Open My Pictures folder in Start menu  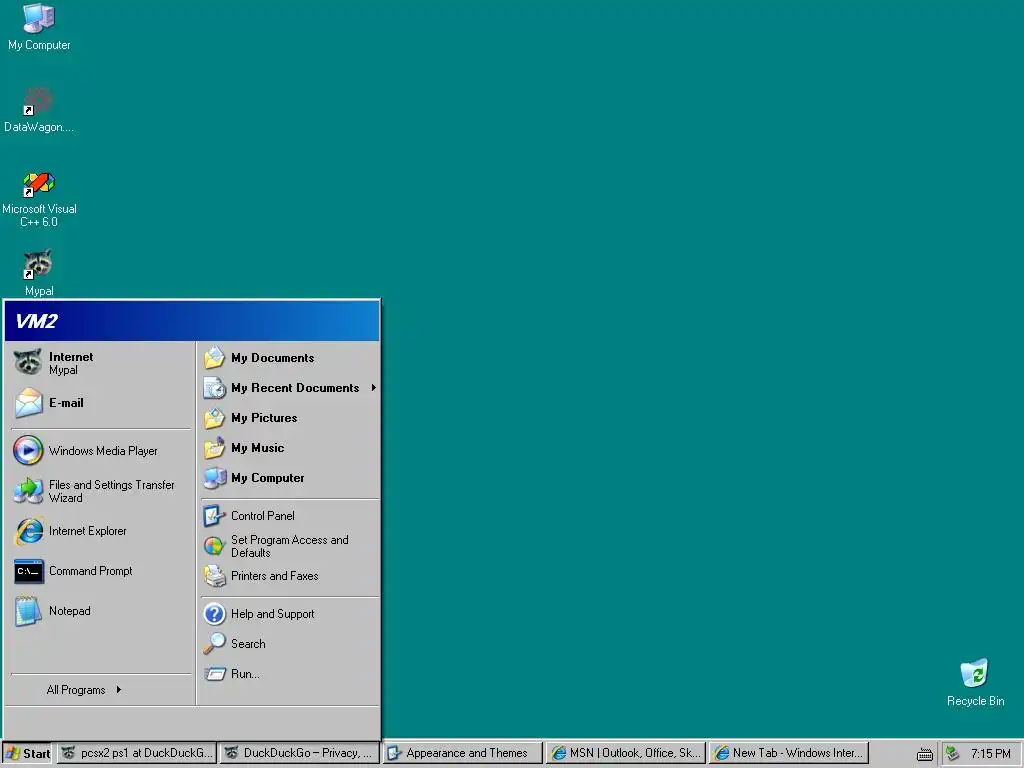coord(289,418)
